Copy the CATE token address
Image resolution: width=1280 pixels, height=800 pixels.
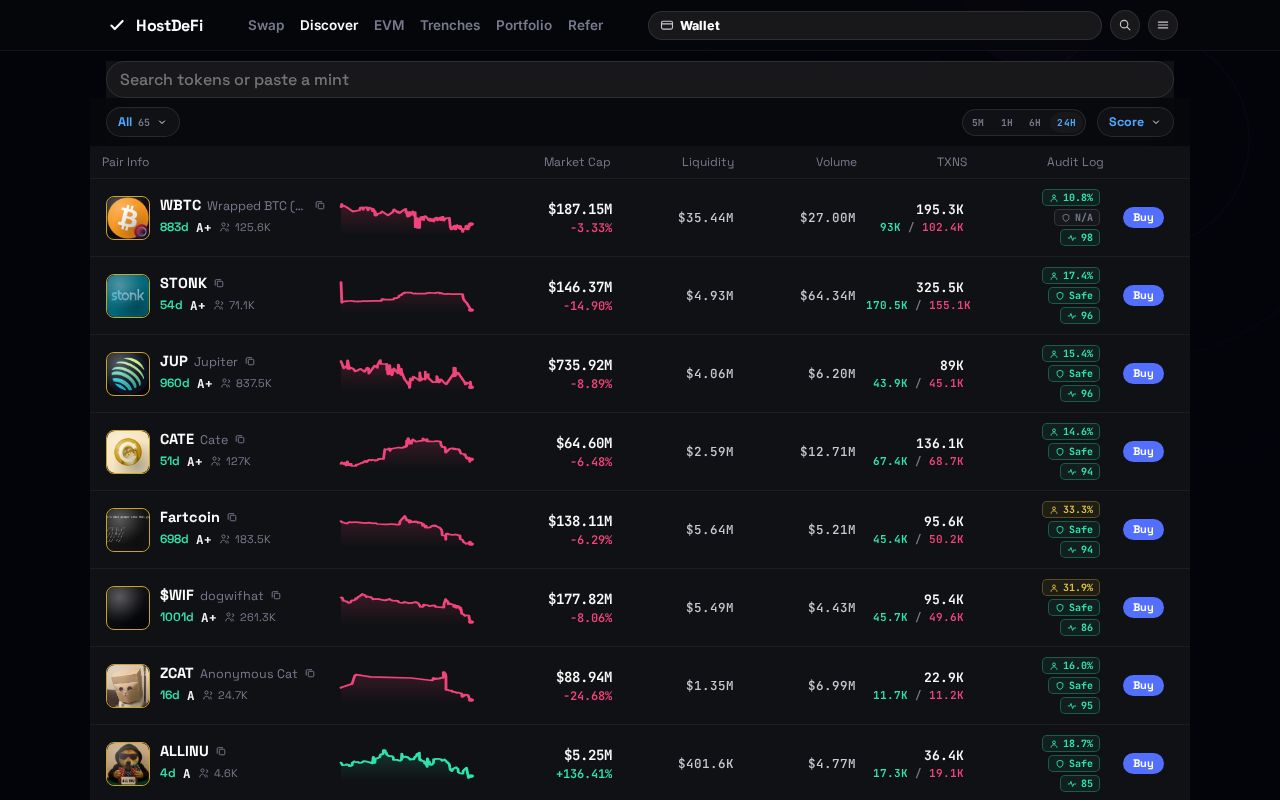click(x=240, y=439)
